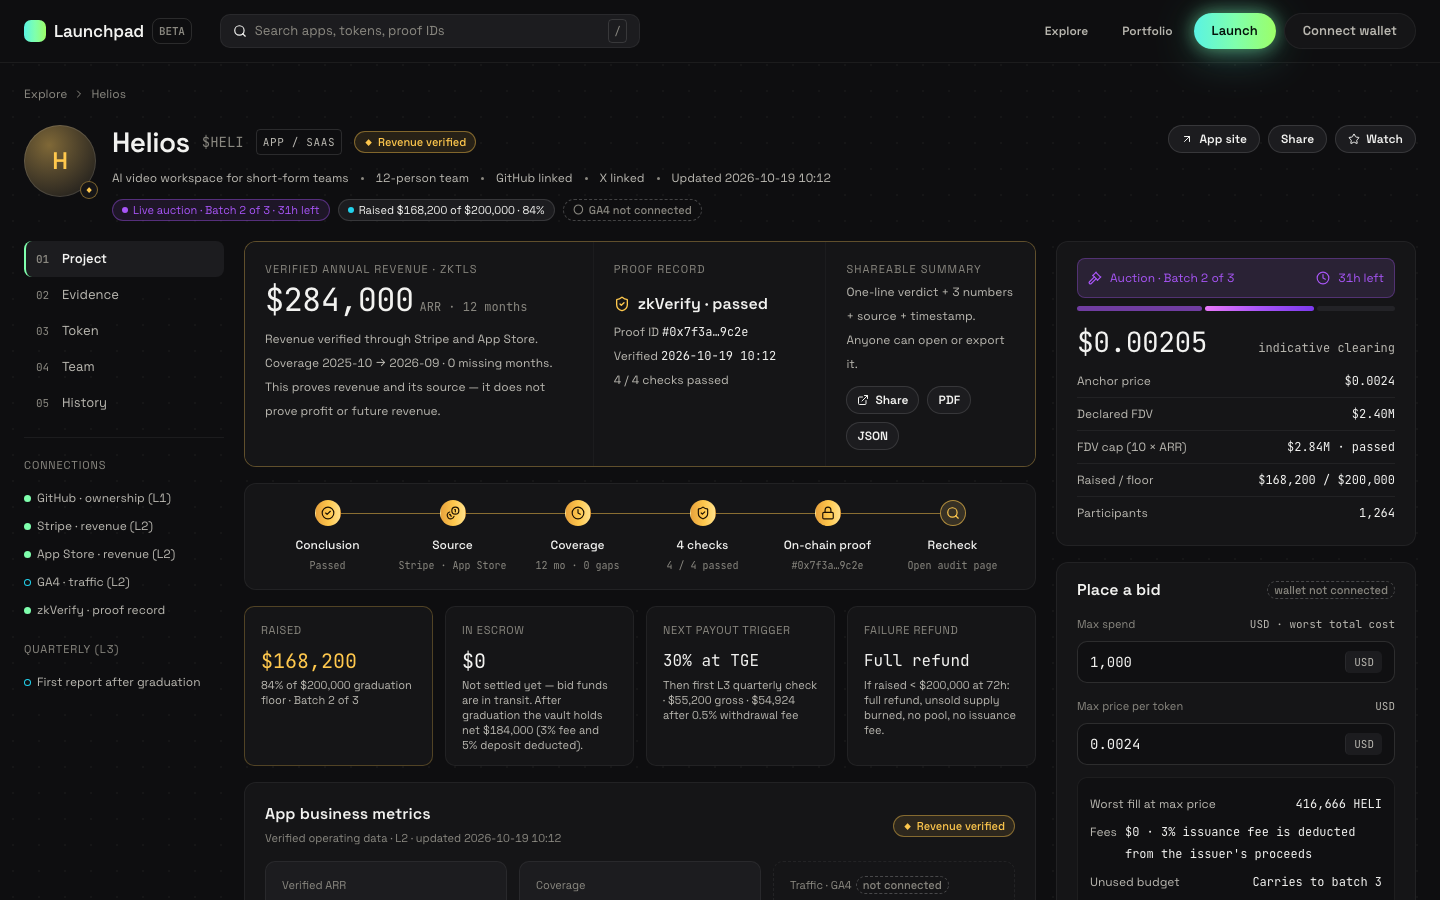Click Connect wallet
Screen dimensions: 1440x900
click(x=1349, y=31)
